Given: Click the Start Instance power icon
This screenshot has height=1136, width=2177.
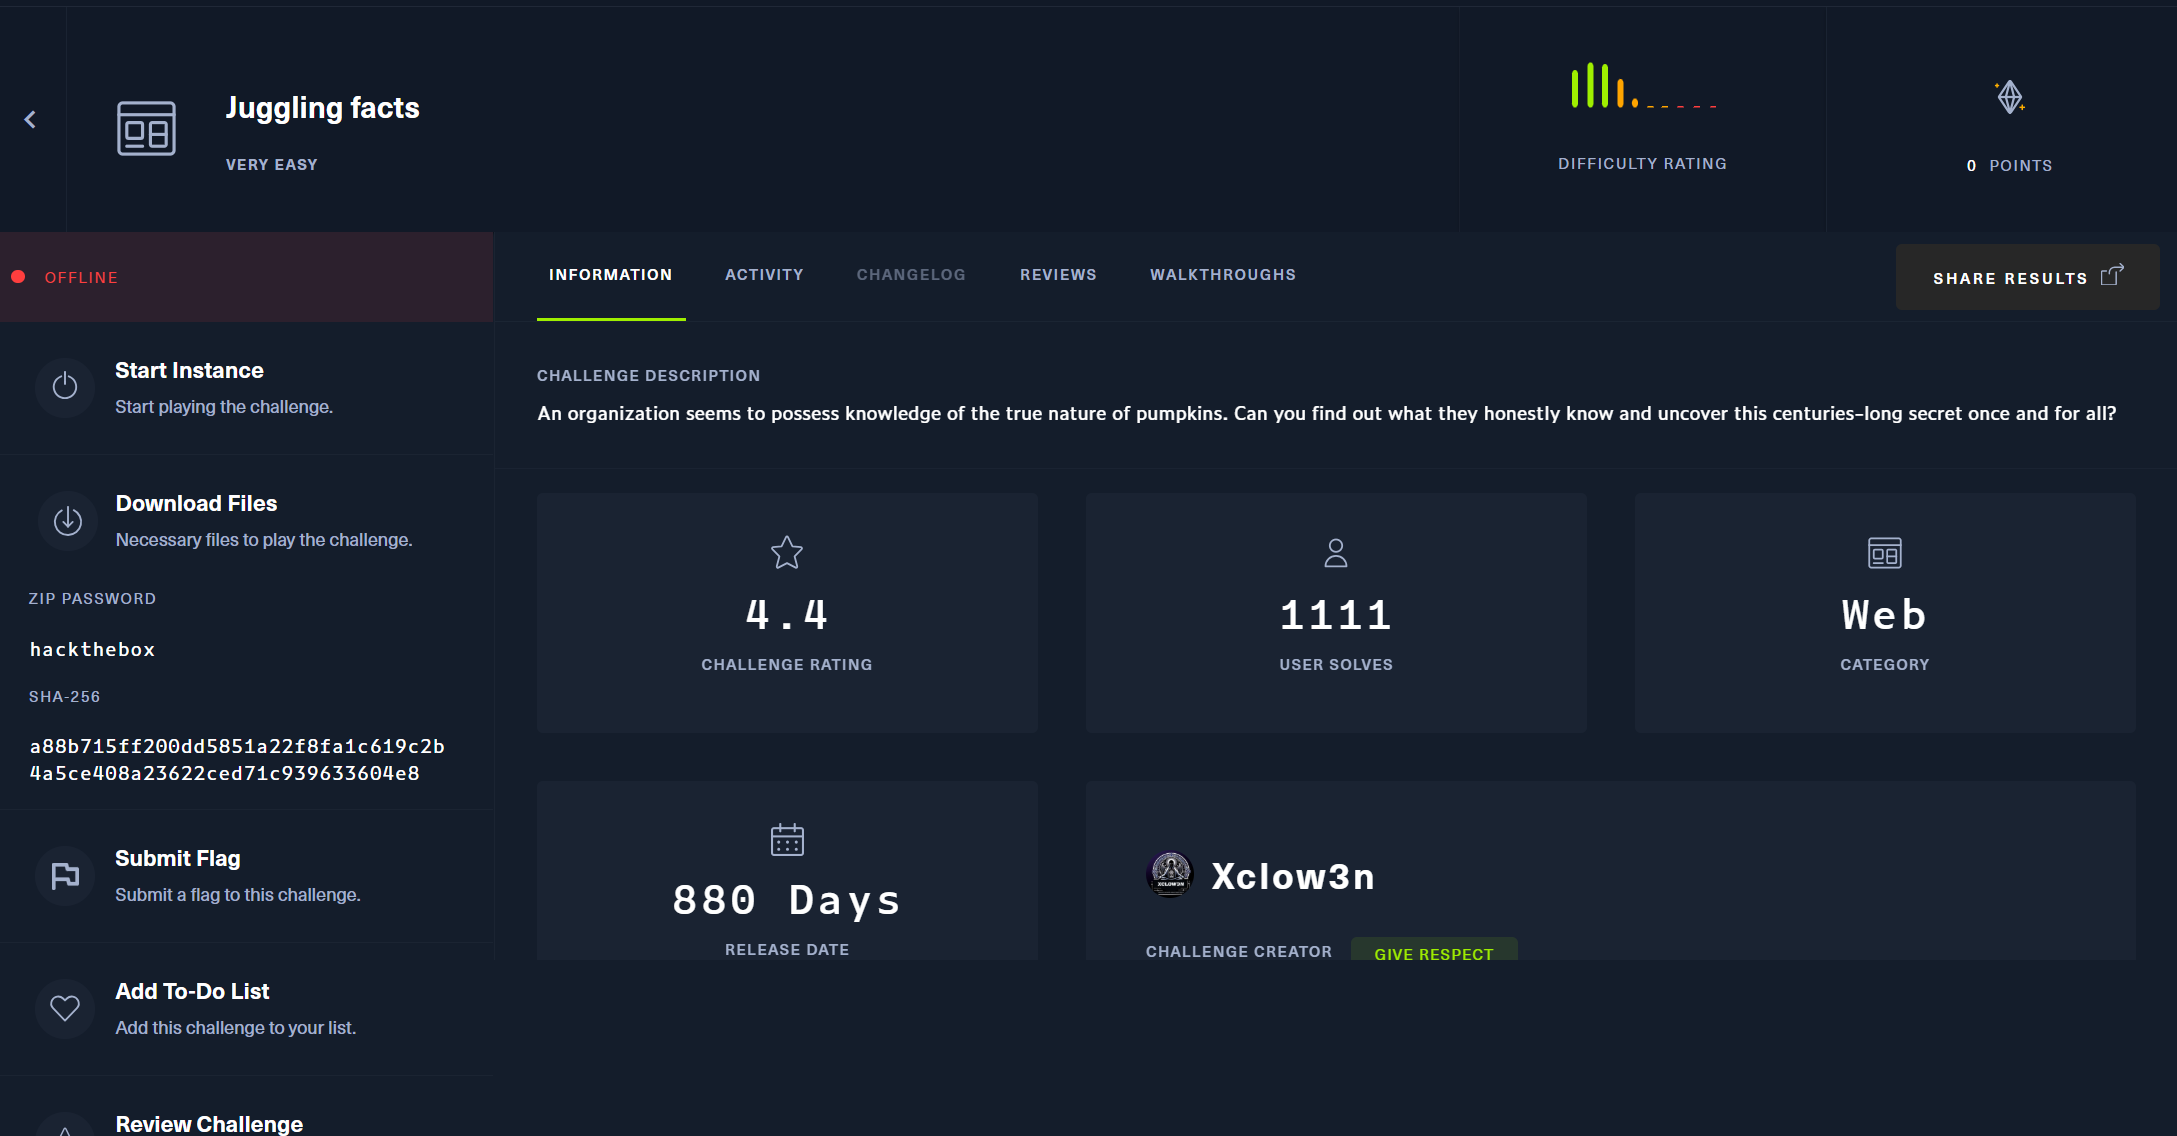Looking at the screenshot, I should [65, 386].
